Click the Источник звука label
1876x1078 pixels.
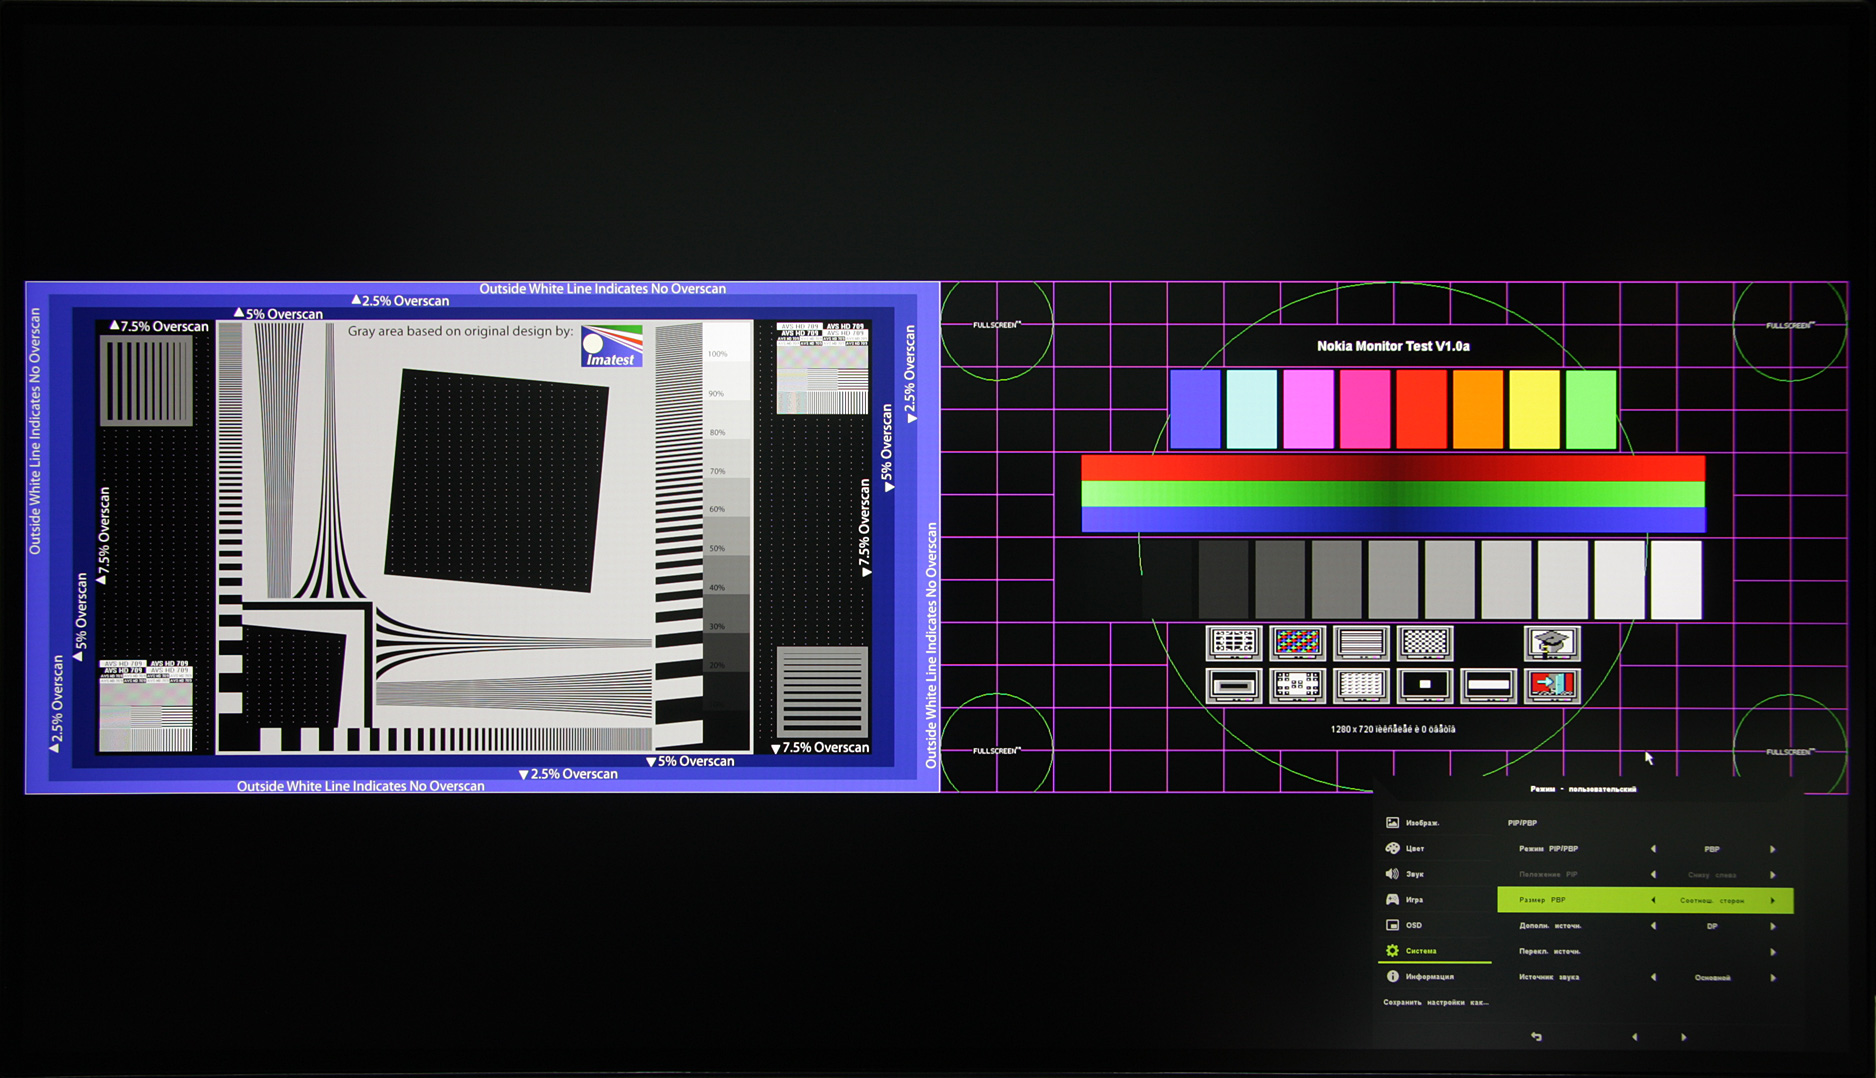[x=1549, y=977]
